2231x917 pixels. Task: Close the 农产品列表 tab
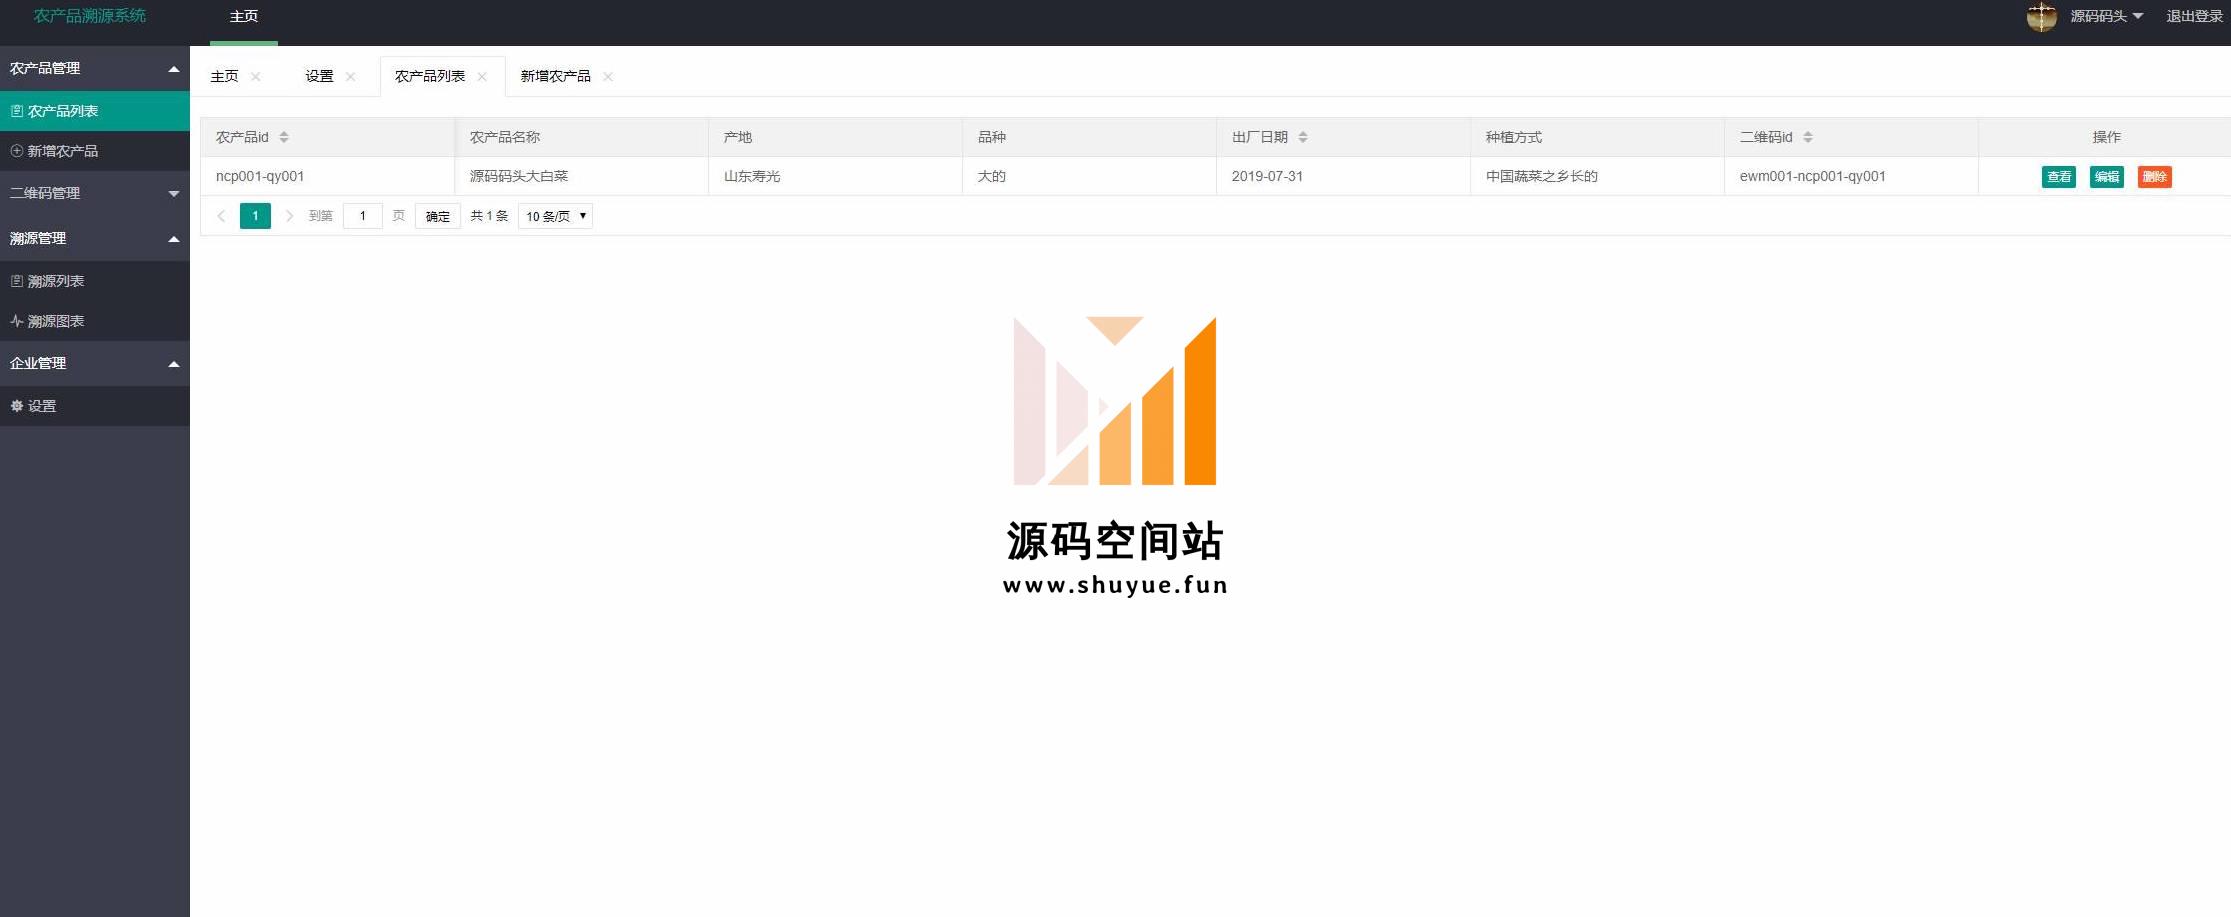482,77
